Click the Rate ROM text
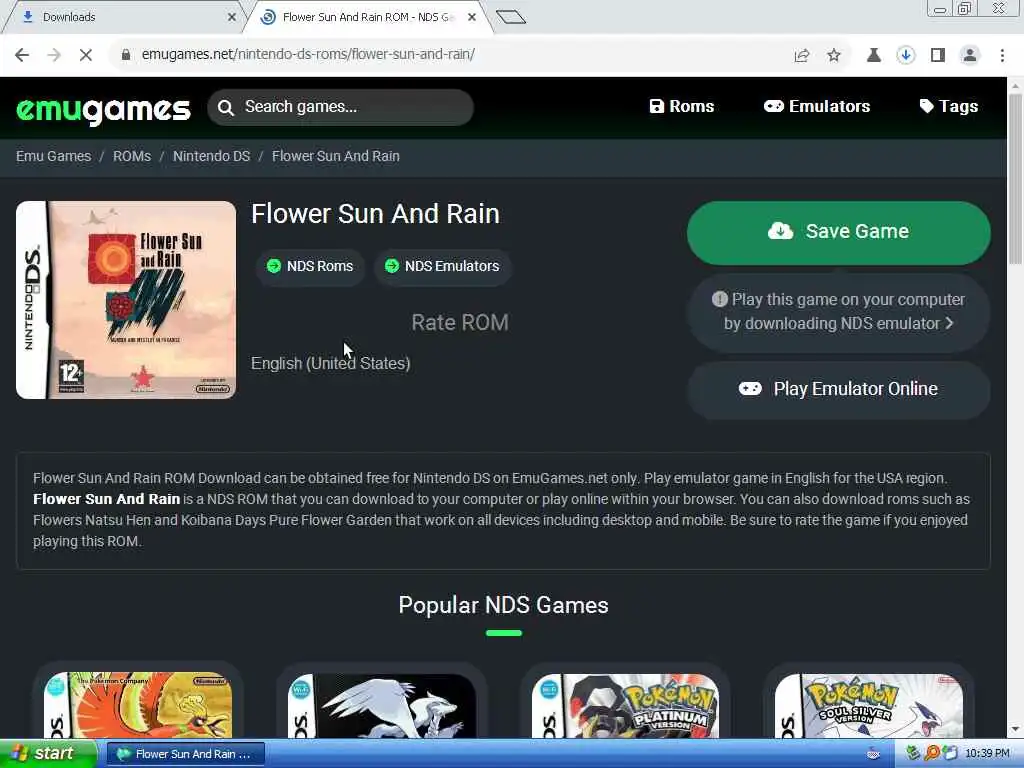The image size is (1024, 768). click(460, 323)
